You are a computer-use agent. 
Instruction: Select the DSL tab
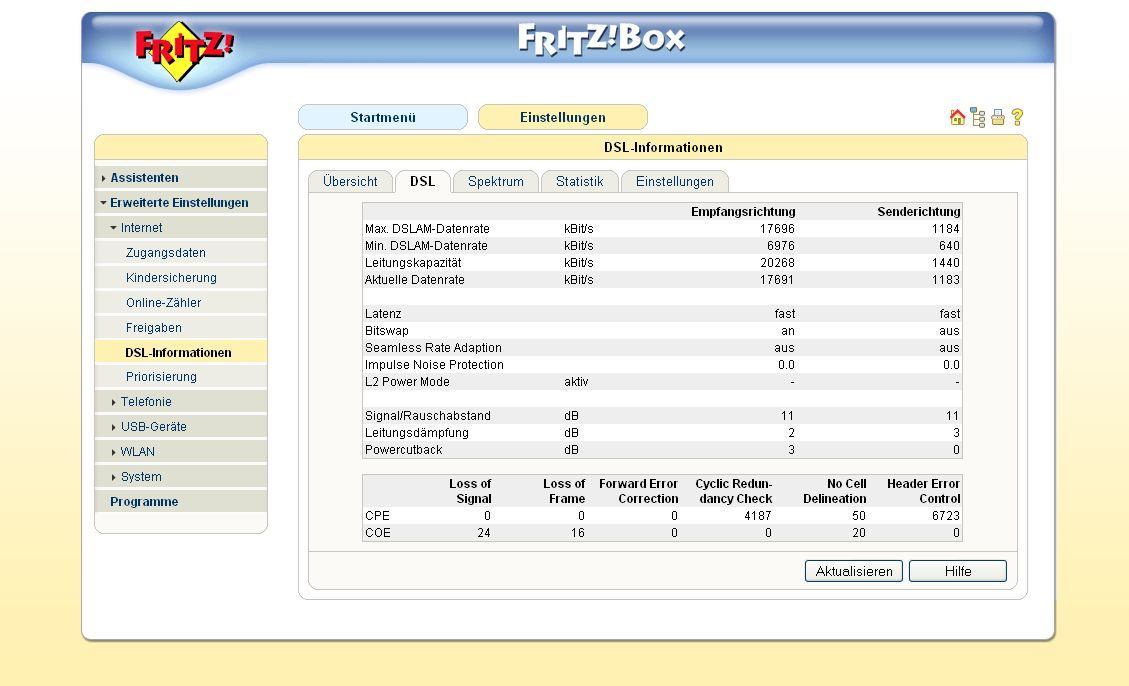(x=423, y=181)
